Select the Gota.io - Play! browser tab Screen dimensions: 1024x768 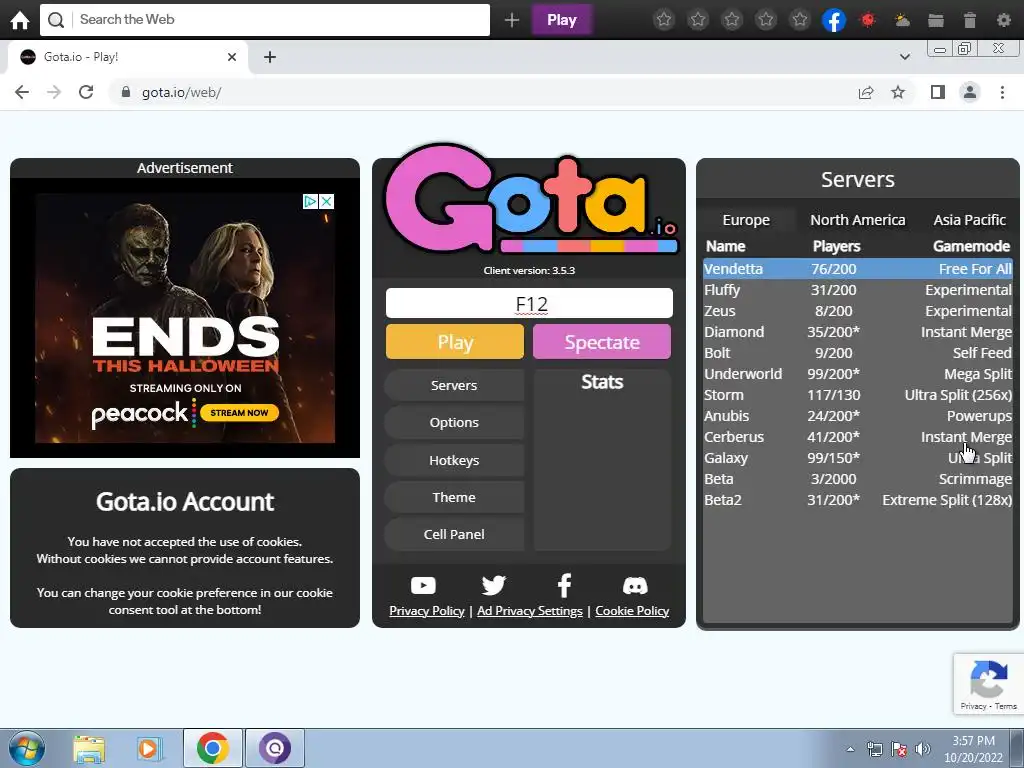pos(128,57)
